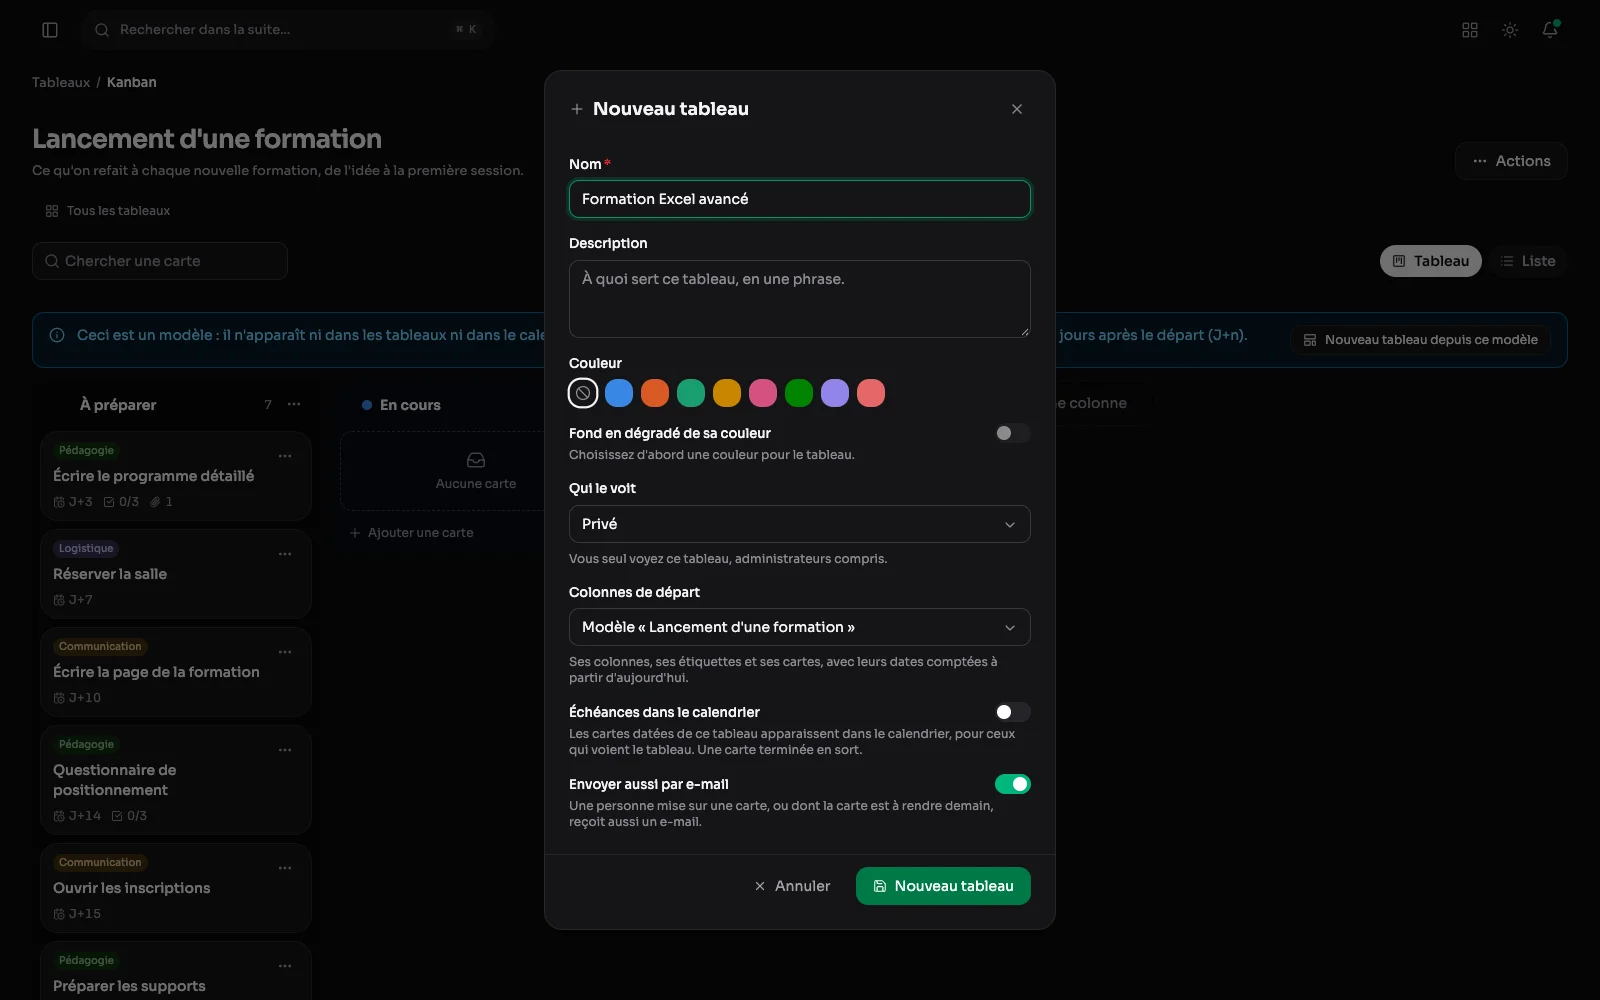The height and width of the screenshot is (1000, 1600).
Task: Select the no-color swatch
Action: click(x=583, y=393)
